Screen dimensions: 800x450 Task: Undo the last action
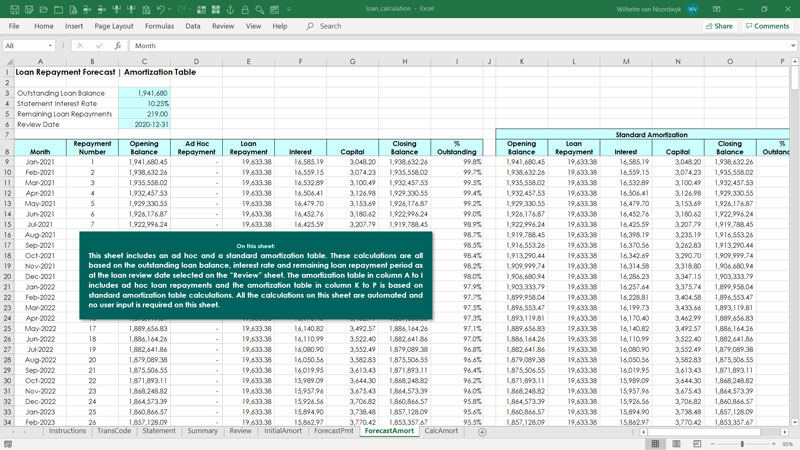point(161,9)
